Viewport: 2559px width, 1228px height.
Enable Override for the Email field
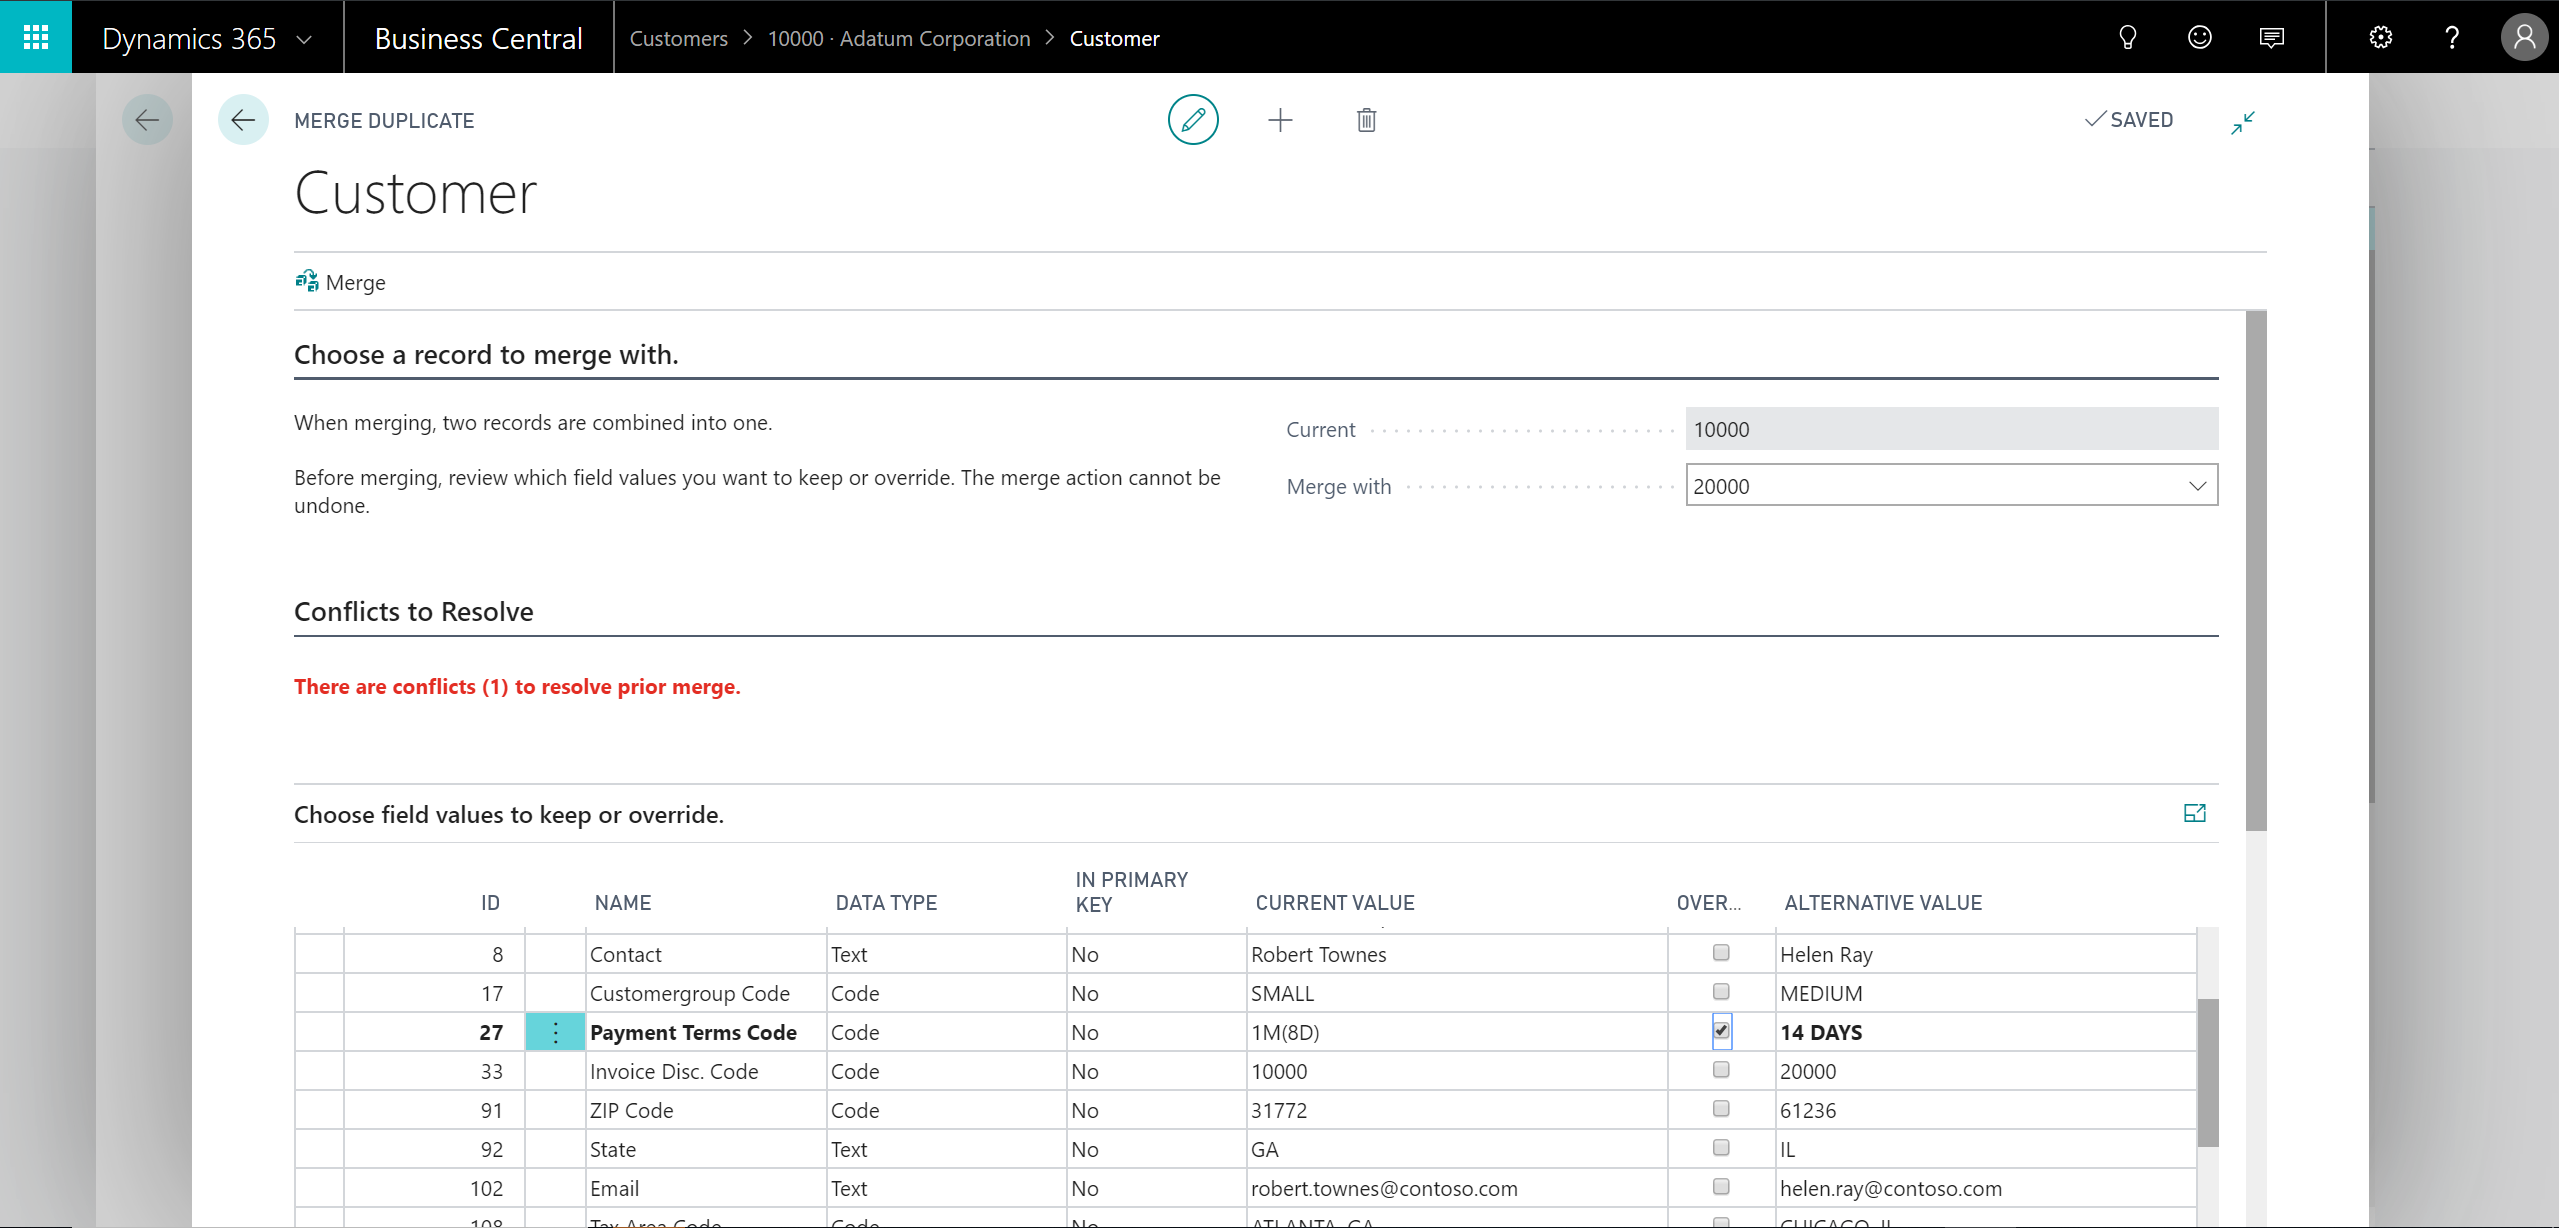[x=1720, y=1187]
